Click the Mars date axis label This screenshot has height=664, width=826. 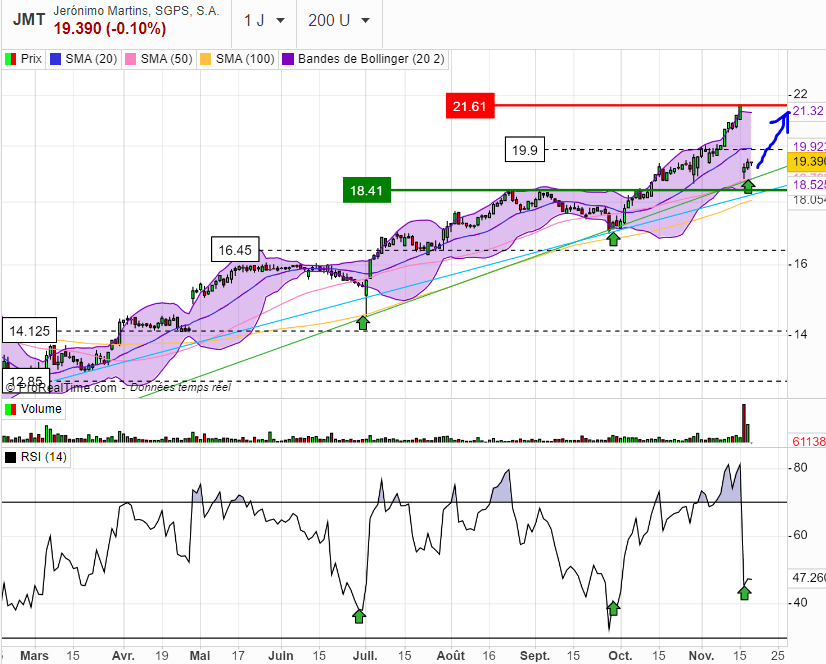coord(34,656)
